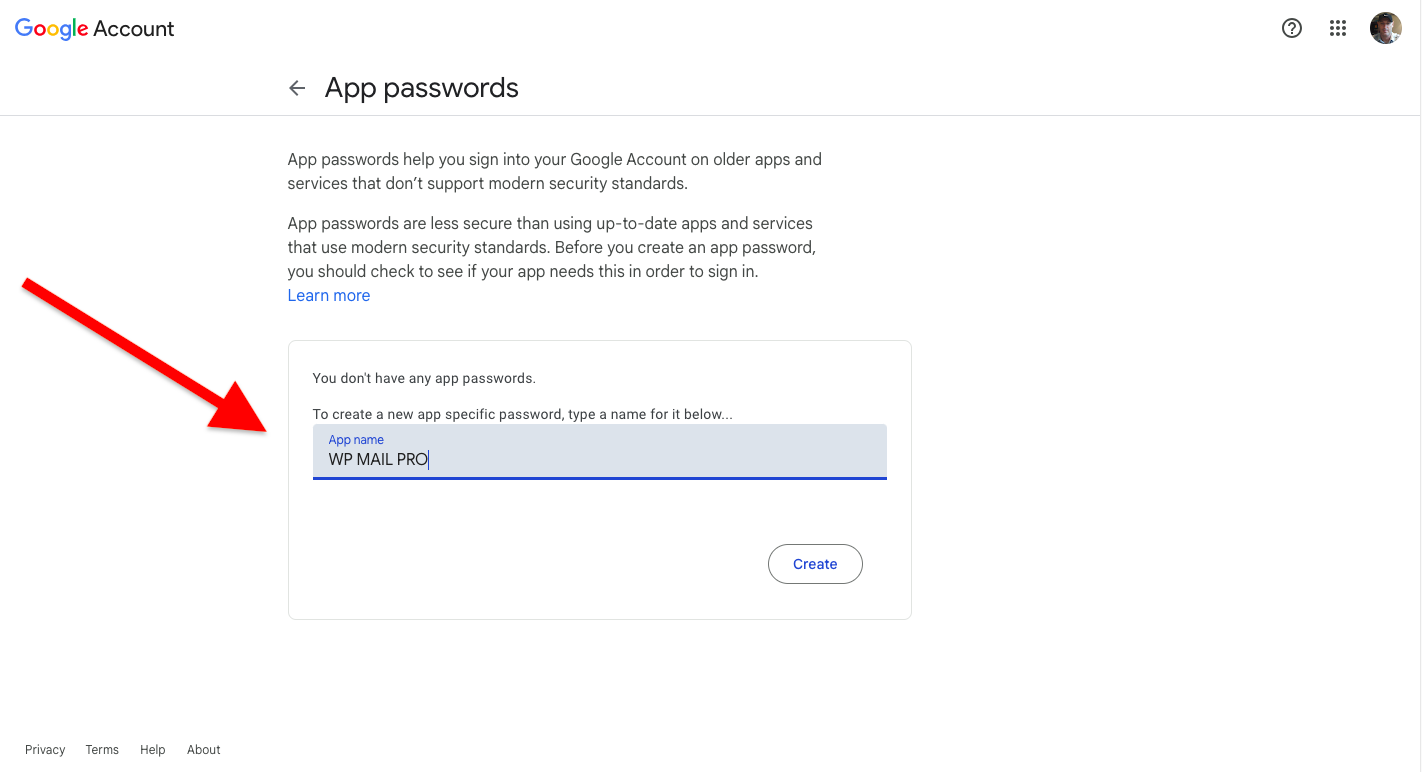This screenshot has height=772, width=1422.
Task: Click the "To create a new app specific password" instruction
Action: pos(522,414)
